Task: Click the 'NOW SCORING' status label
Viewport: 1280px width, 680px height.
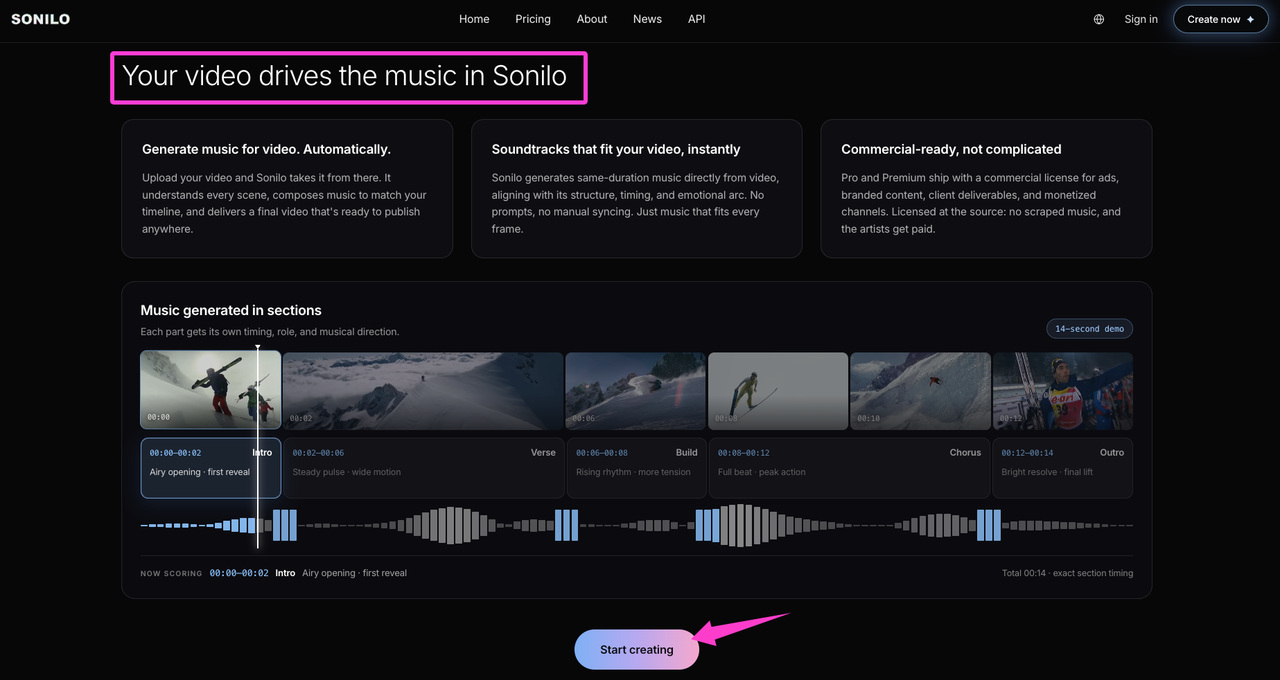Action: (x=171, y=574)
